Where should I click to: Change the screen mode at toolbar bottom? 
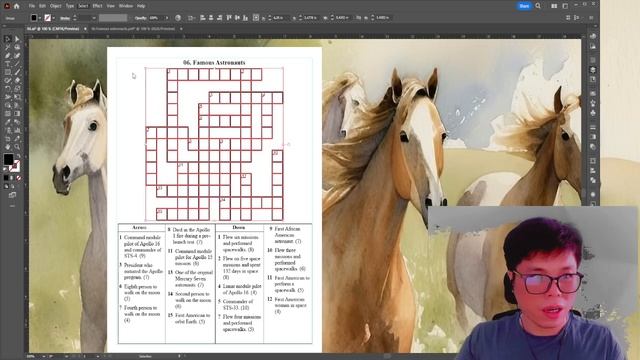tap(13, 195)
